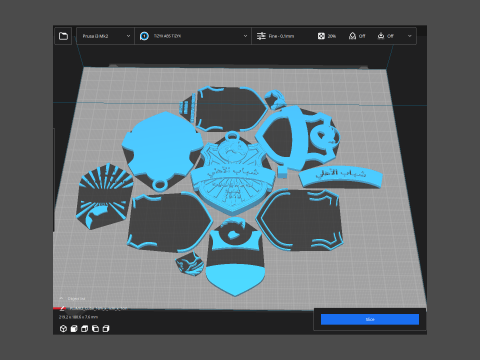Click the Fine 0.1mm print profile setting
480x360 pixels.
tap(275, 36)
